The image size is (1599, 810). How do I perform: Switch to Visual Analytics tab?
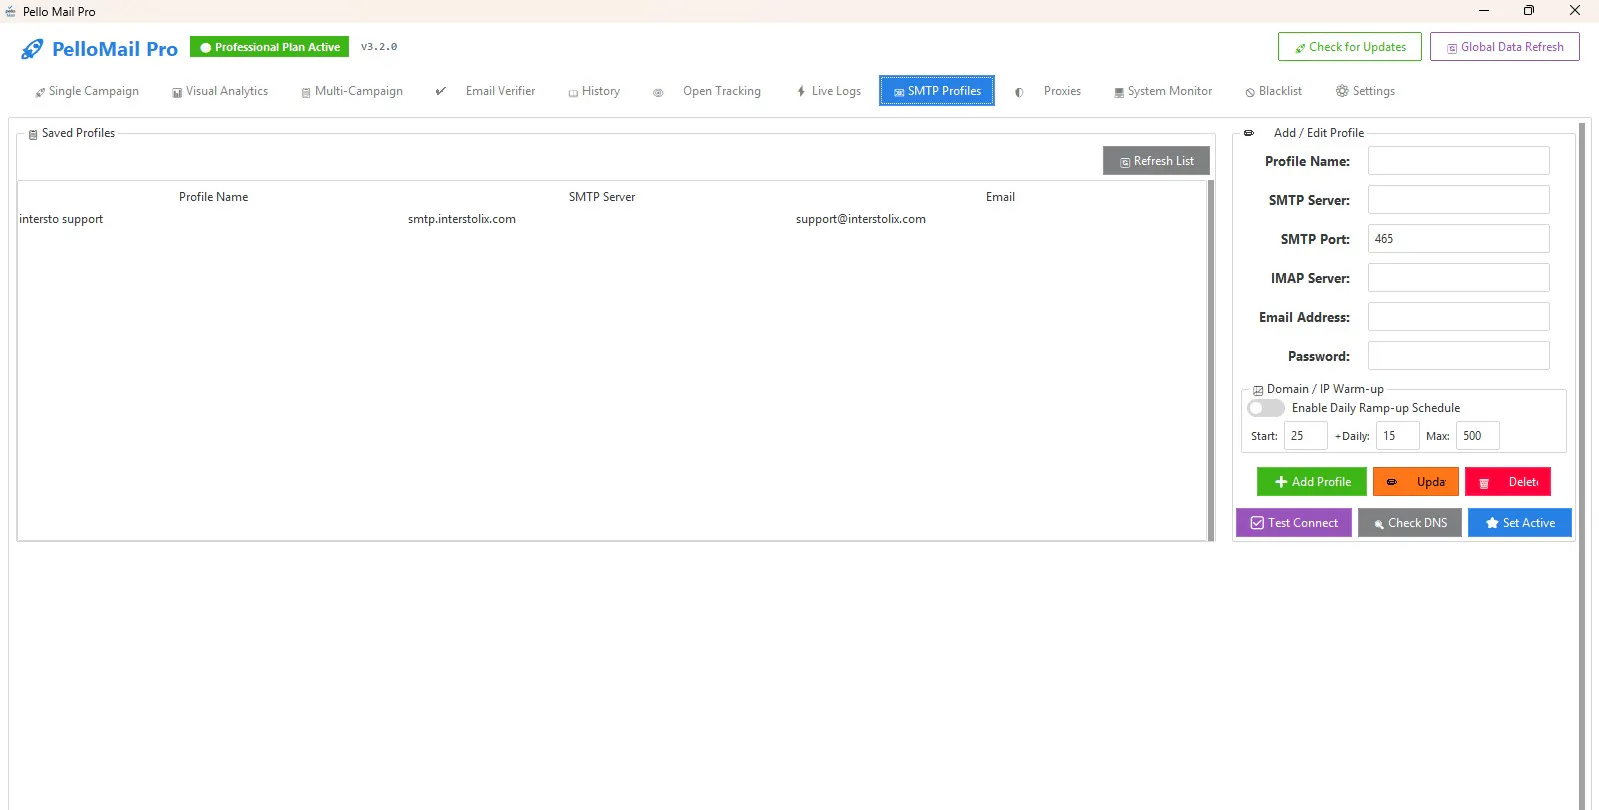(220, 91)
